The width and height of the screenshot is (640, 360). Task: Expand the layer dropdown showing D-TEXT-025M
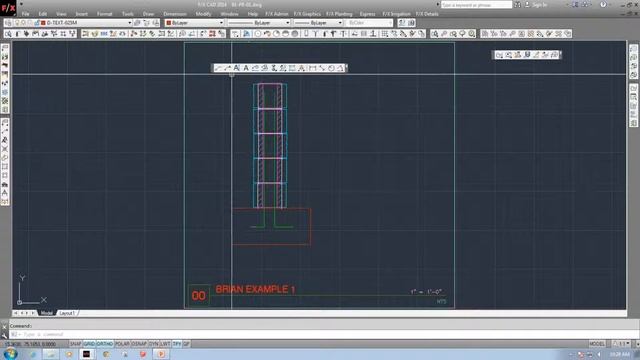130,23
